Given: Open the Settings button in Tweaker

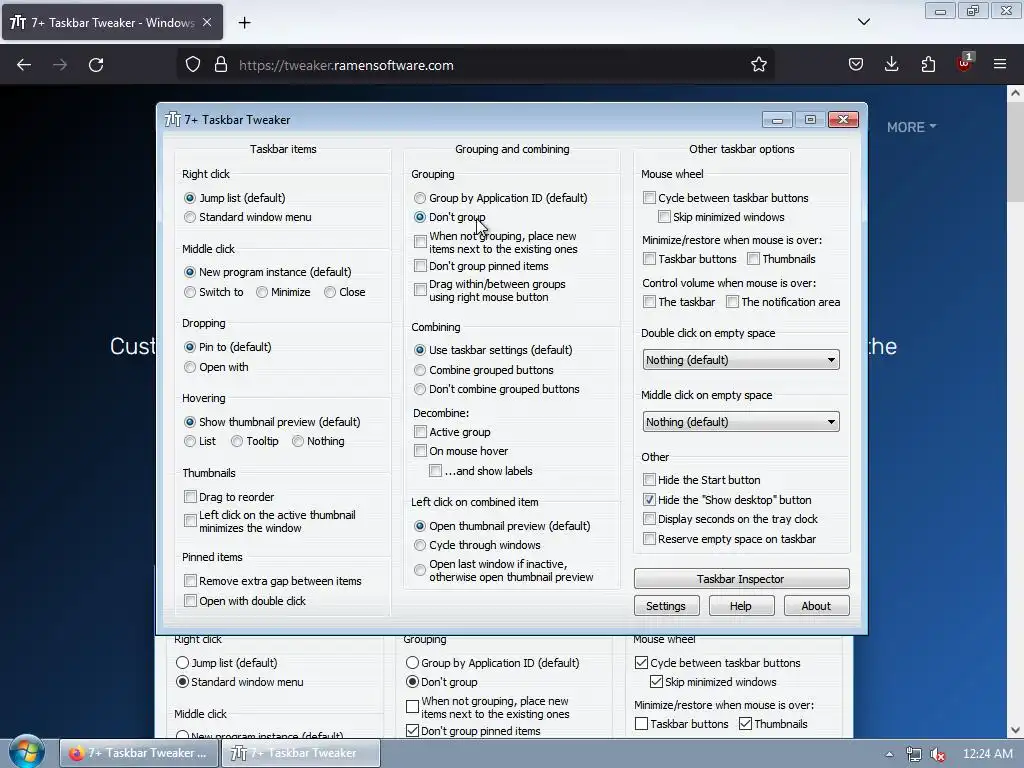Looking at the screenshot, I should (x=666, y=606).
